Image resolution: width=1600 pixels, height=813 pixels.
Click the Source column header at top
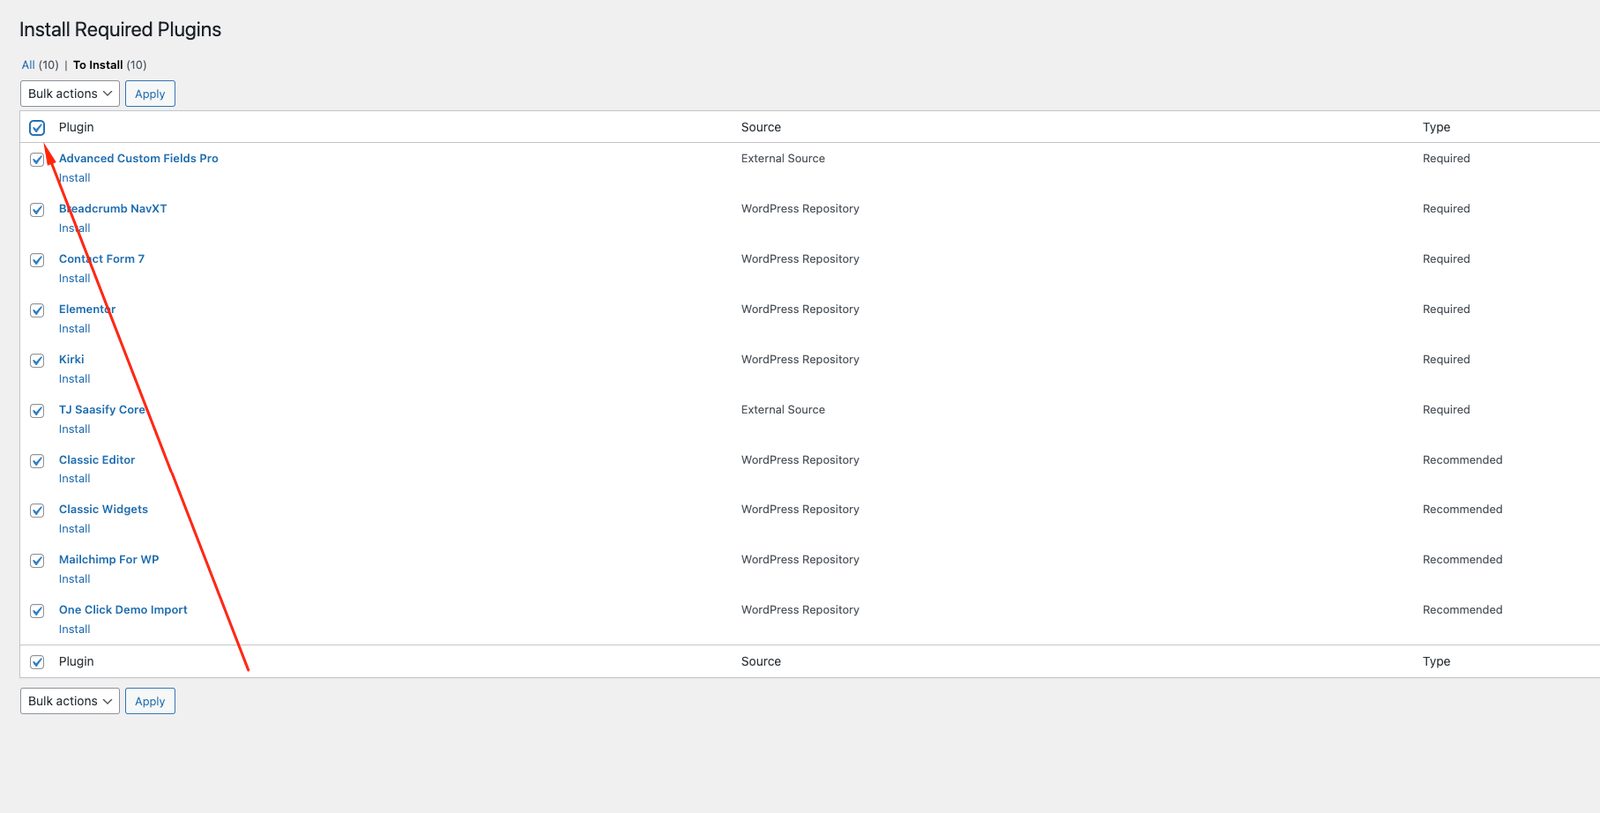coord(761,127)
